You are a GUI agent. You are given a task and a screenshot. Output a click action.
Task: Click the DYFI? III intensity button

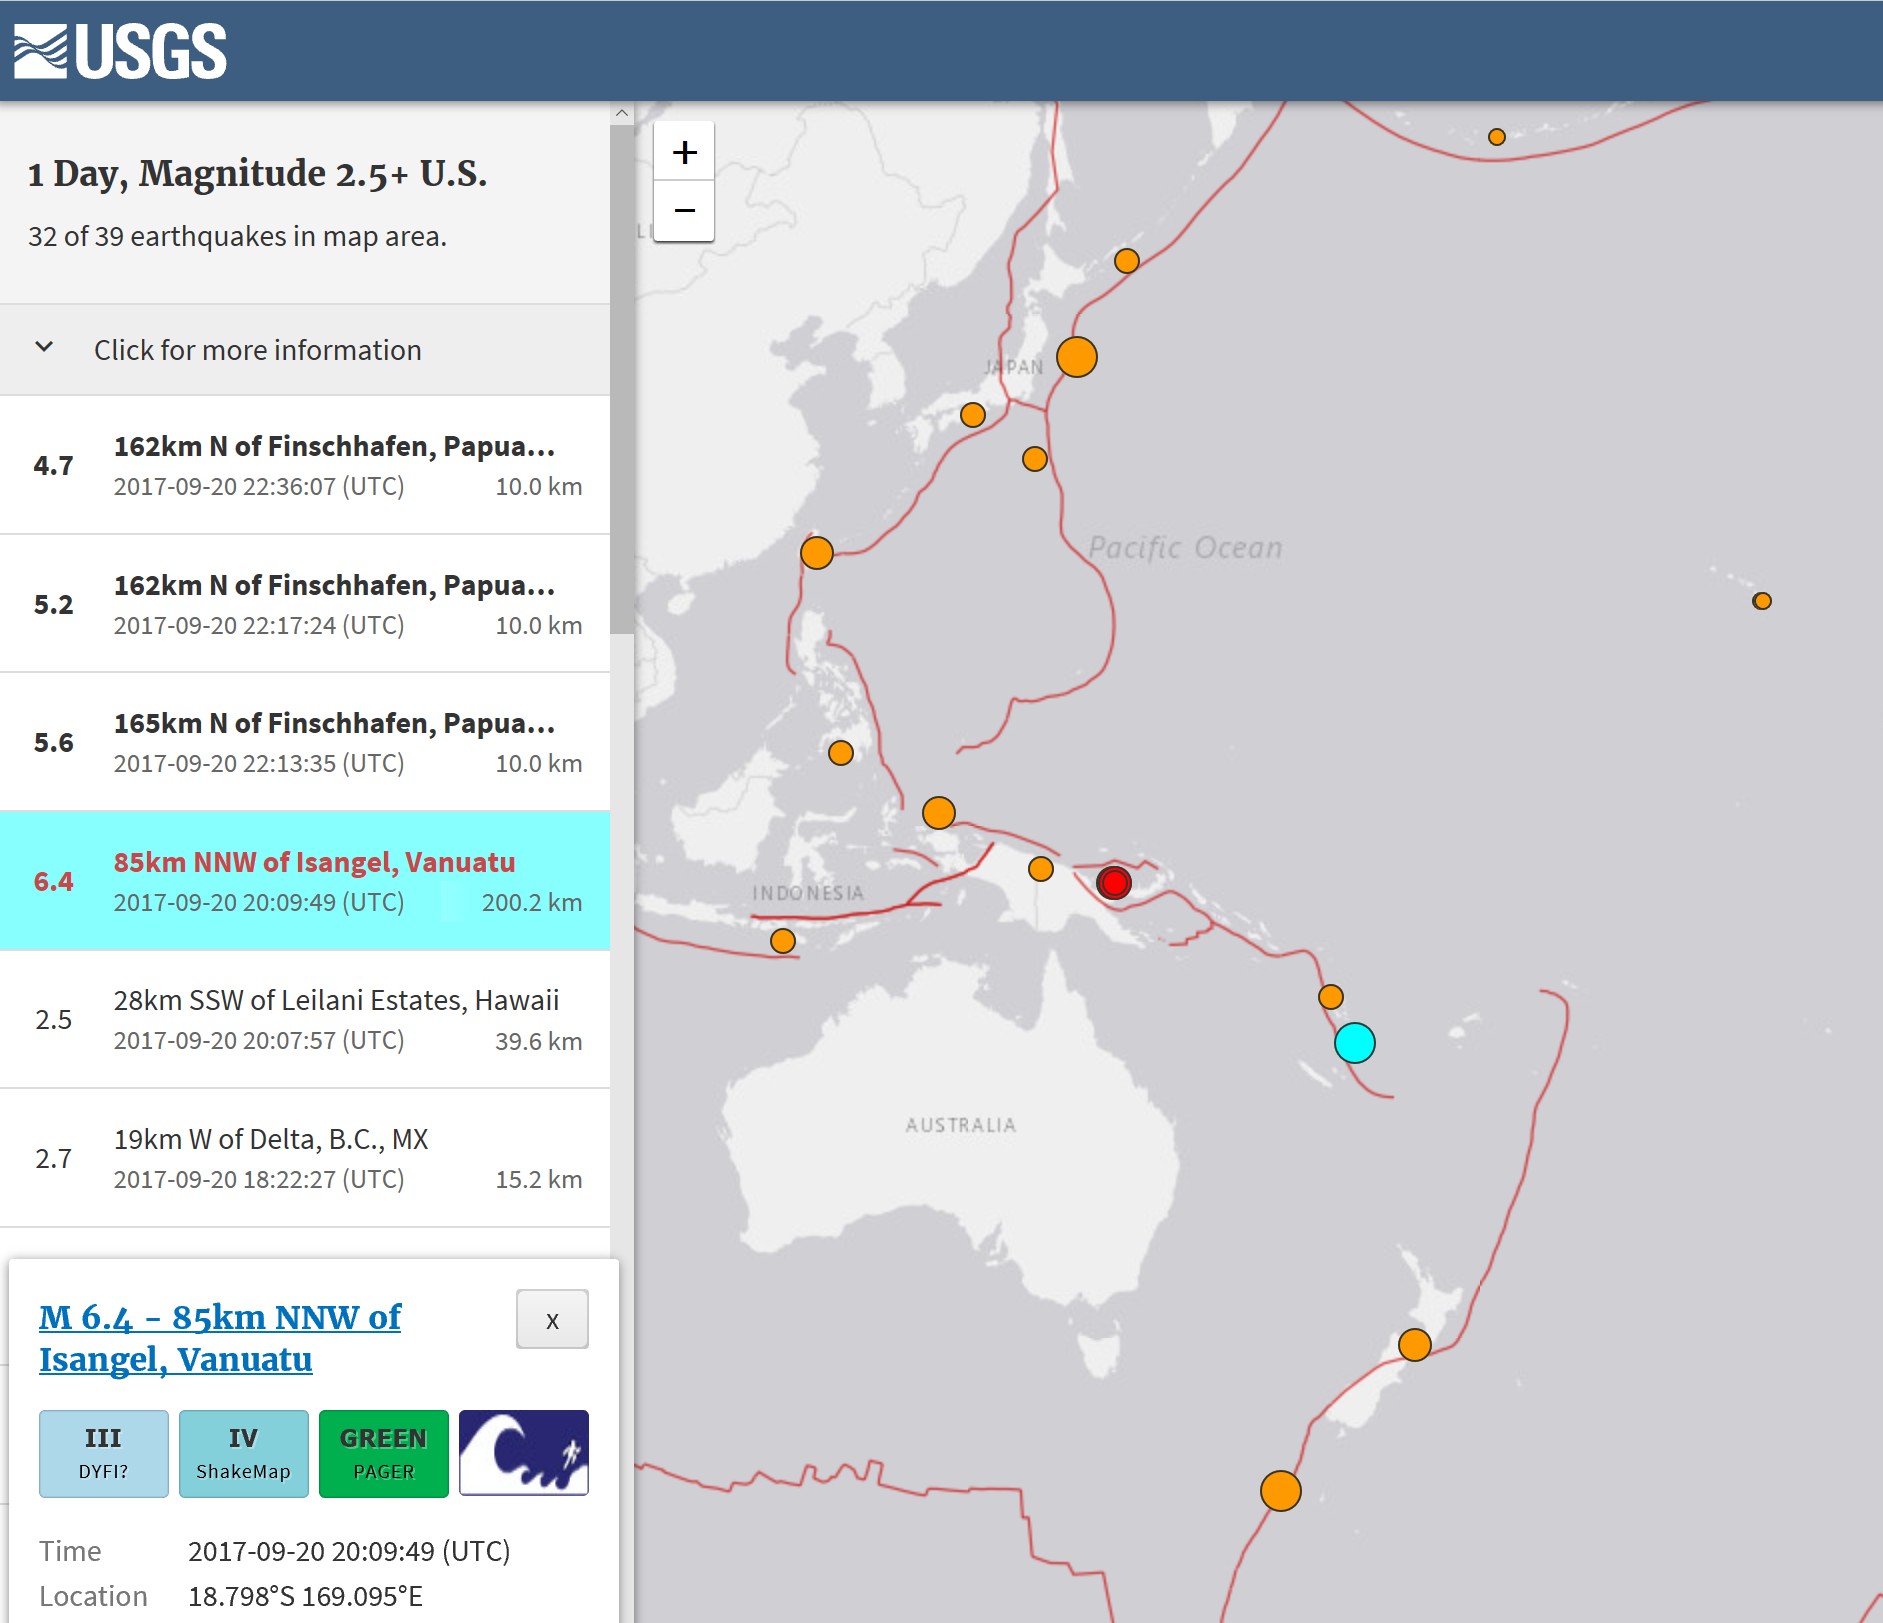click(103, 1453)
